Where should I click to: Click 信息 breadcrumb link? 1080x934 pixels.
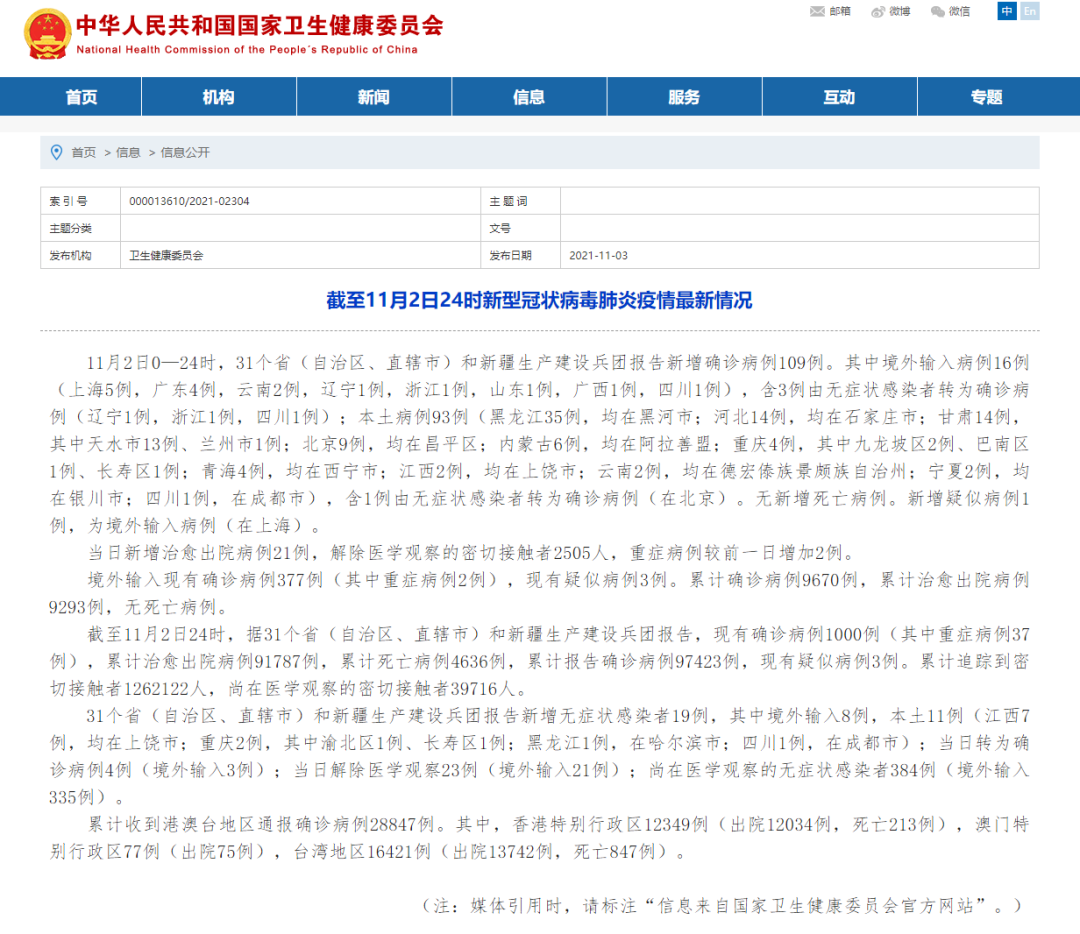click(x=128, y=153)
